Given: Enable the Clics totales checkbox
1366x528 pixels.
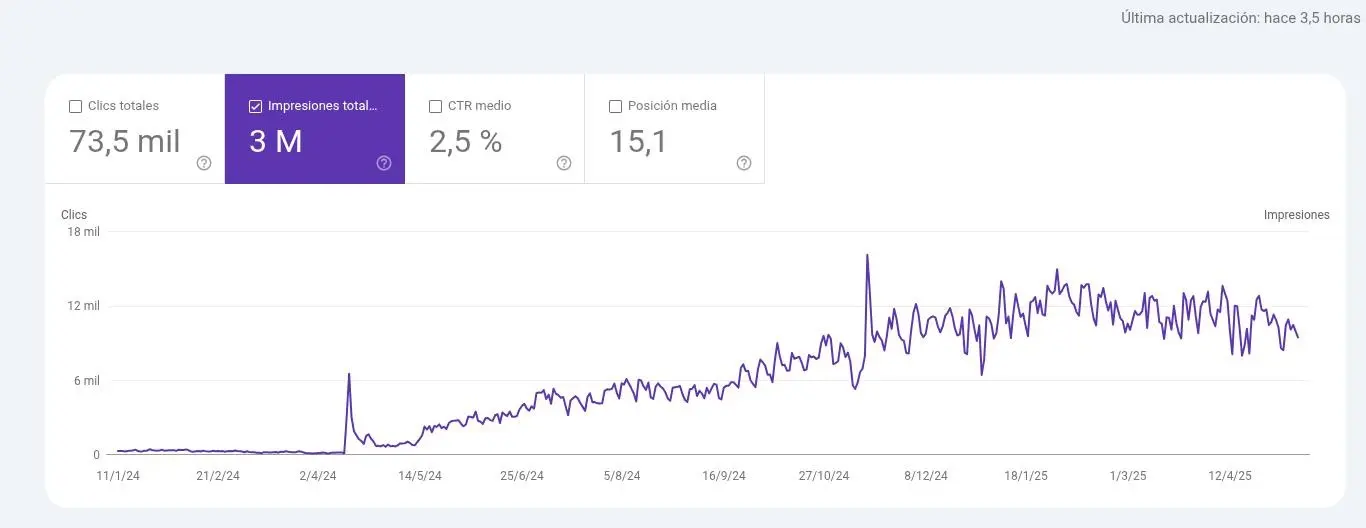Looking at the screenshot, I should tap(76, 106).
